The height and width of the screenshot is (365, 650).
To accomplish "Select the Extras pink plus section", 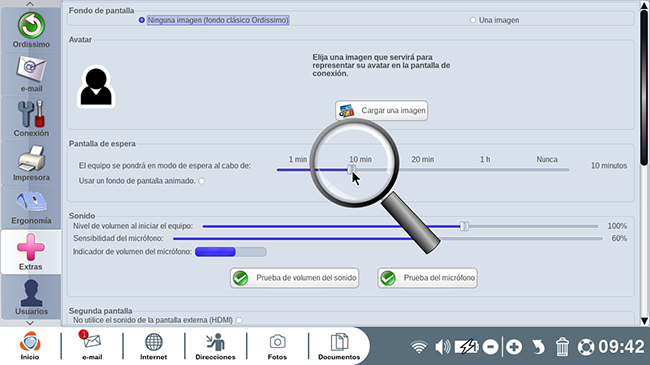I will (x=31, y=252).
